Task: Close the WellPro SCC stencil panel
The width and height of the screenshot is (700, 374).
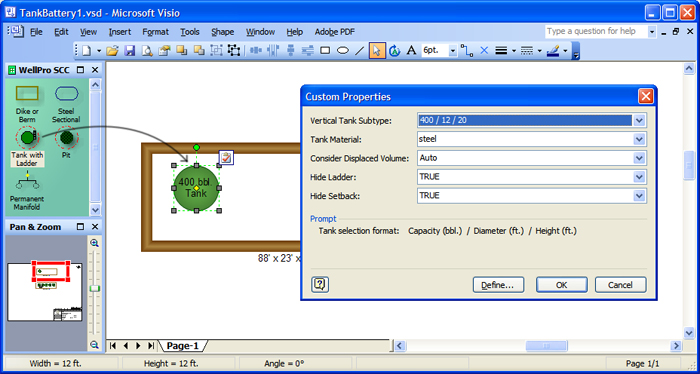Action: click(95, 70)
